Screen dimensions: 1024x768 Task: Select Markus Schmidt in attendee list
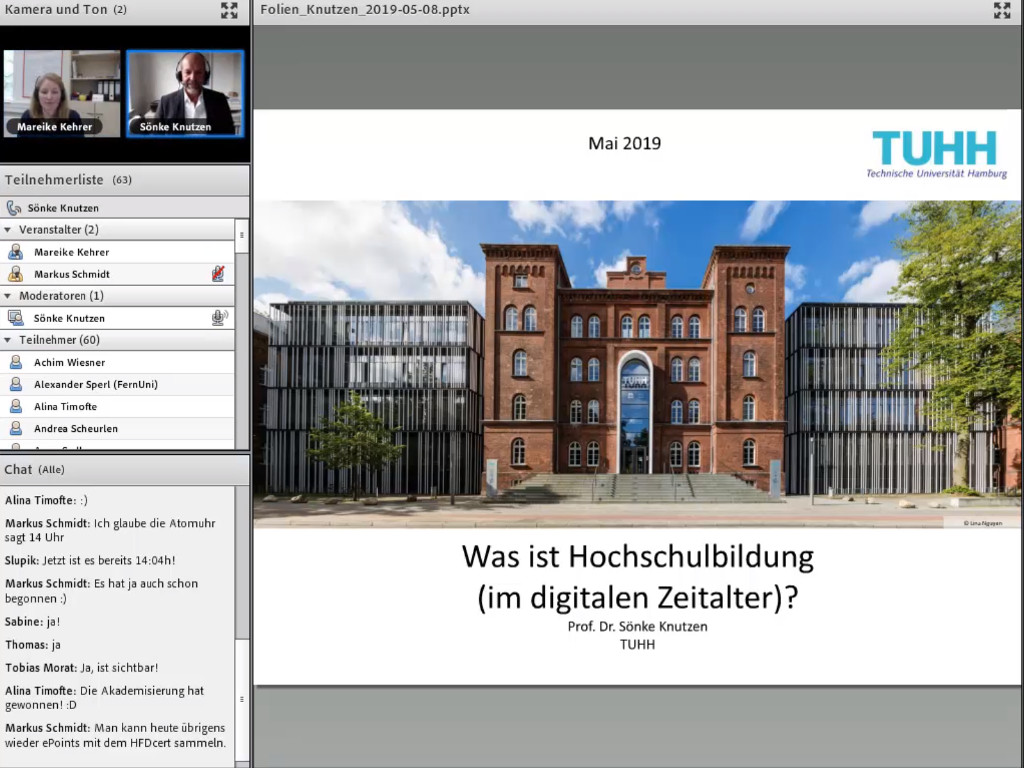[118, 274]
